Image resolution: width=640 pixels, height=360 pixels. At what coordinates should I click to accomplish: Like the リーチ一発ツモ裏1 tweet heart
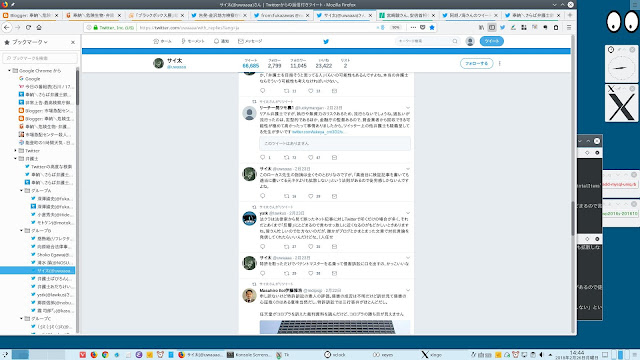pos(311,157)
